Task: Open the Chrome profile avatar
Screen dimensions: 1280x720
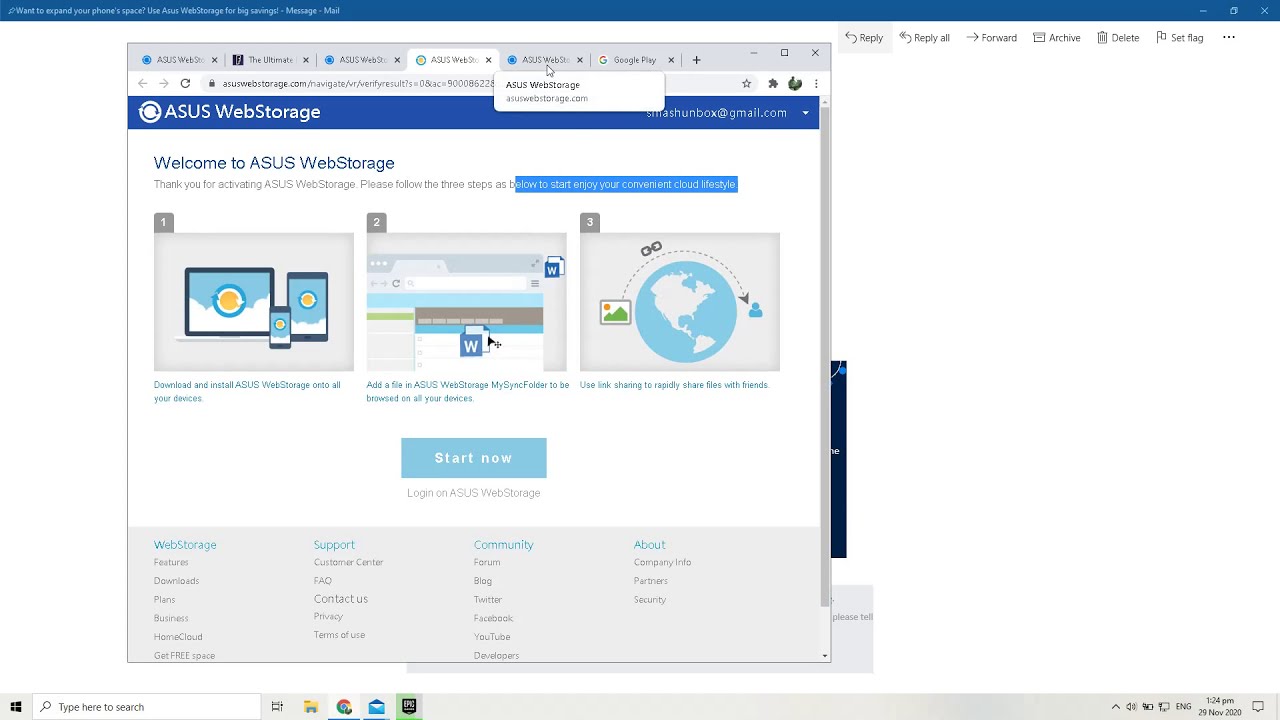Action: [795, 84]
